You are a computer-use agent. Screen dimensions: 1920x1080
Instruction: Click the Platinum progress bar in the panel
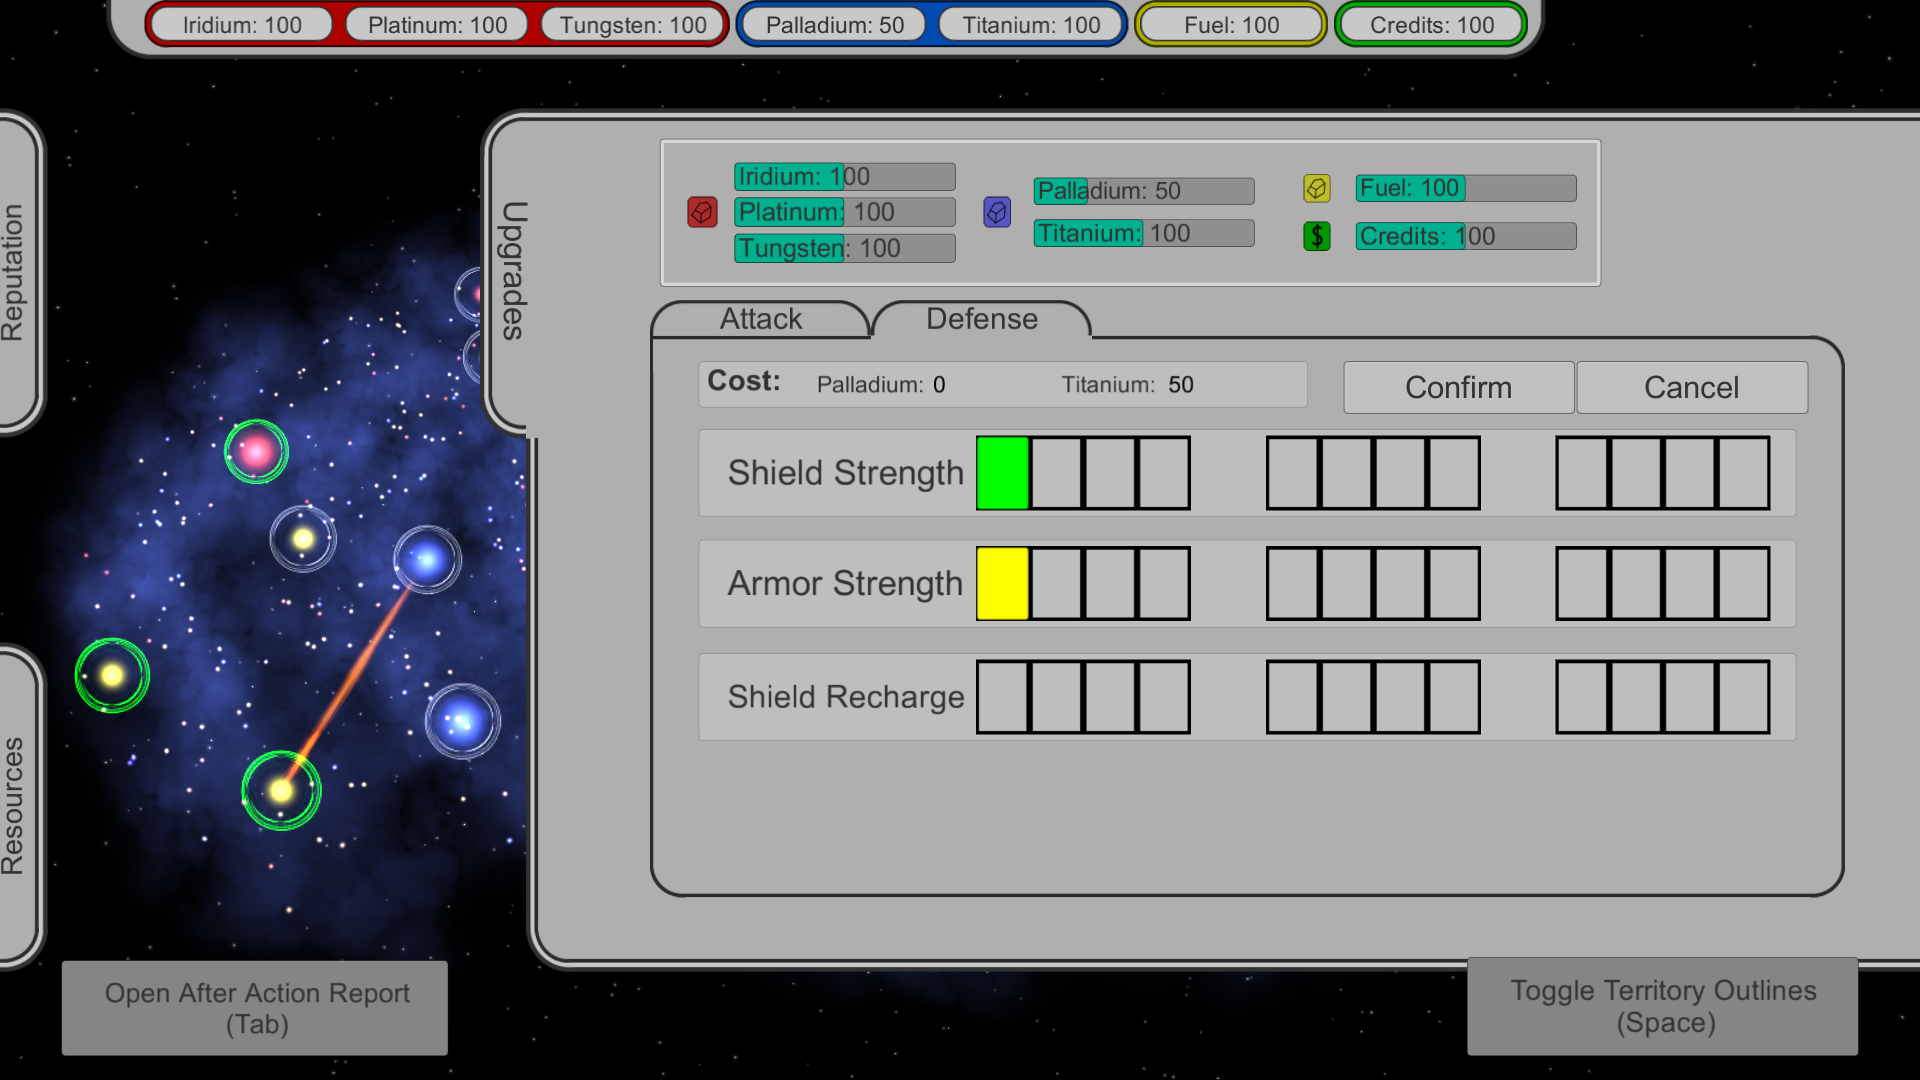click(x=845, y=212)
